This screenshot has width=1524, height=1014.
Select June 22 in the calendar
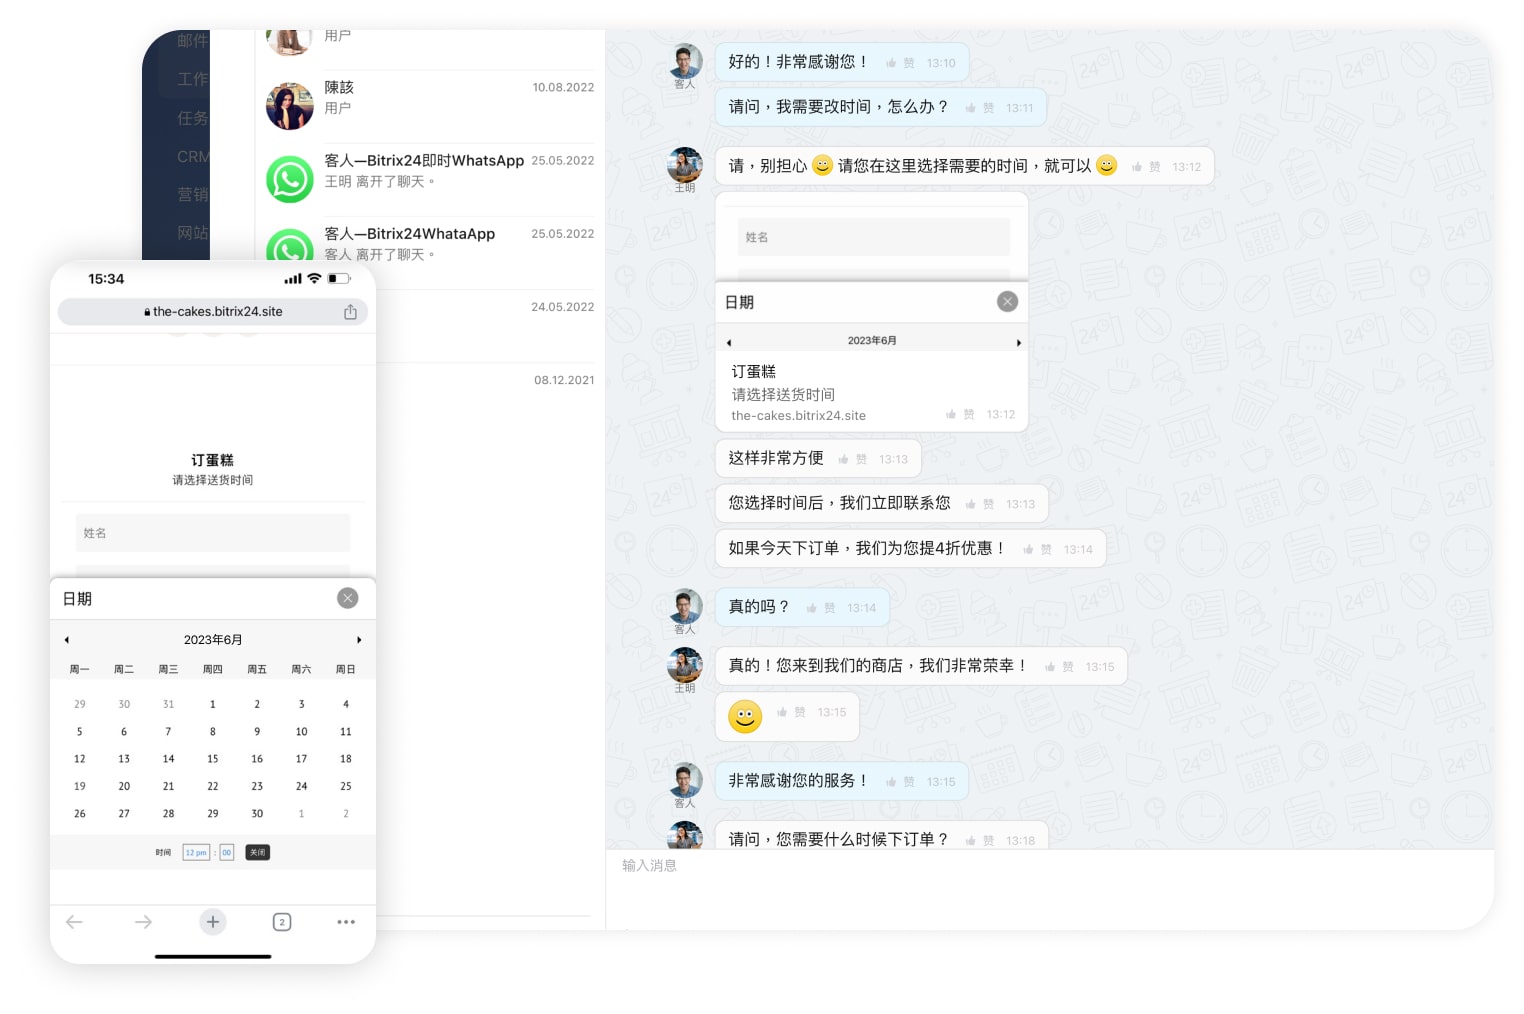213,787
